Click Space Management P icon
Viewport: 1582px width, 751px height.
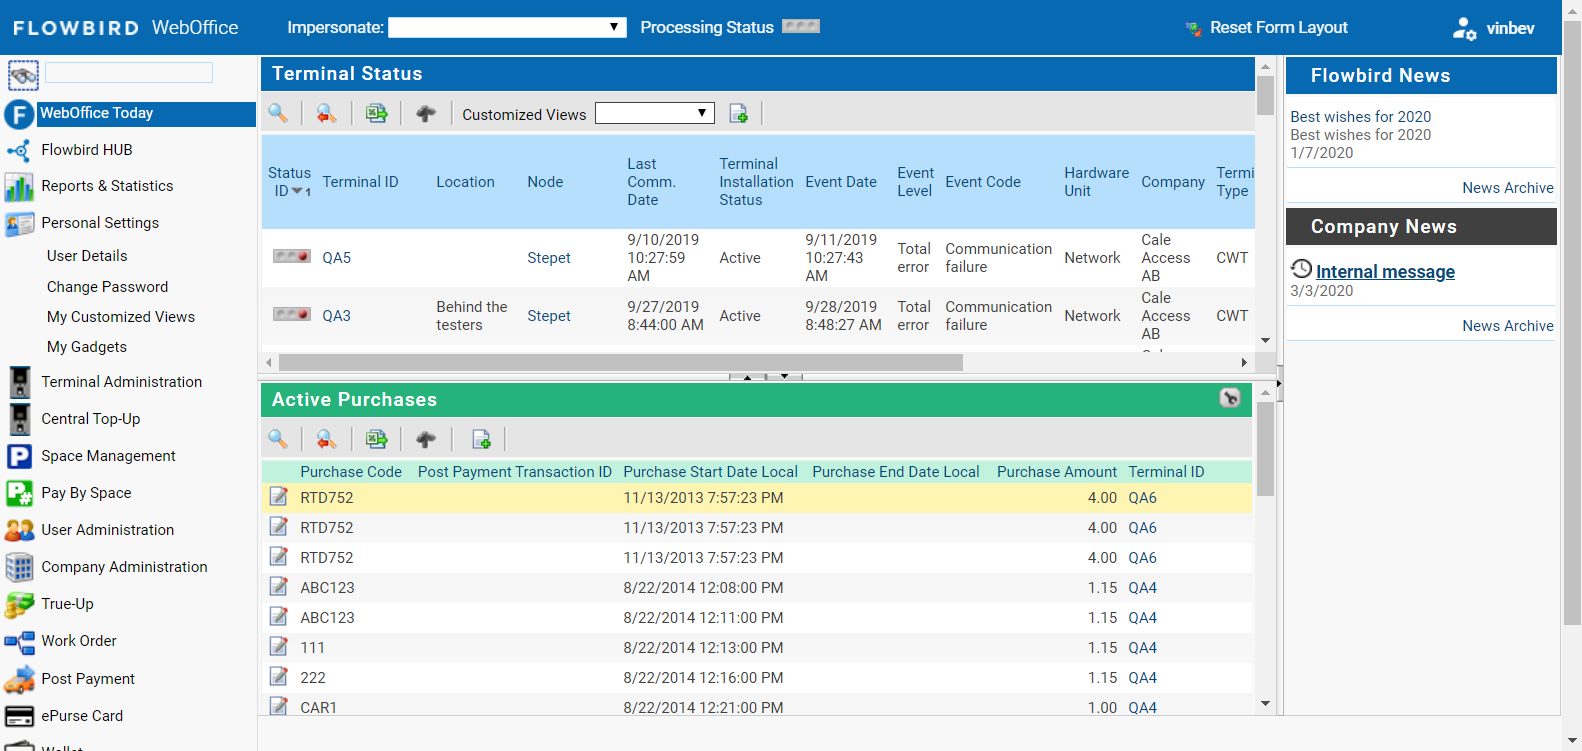pyautogui.click(x=19, y=456)
